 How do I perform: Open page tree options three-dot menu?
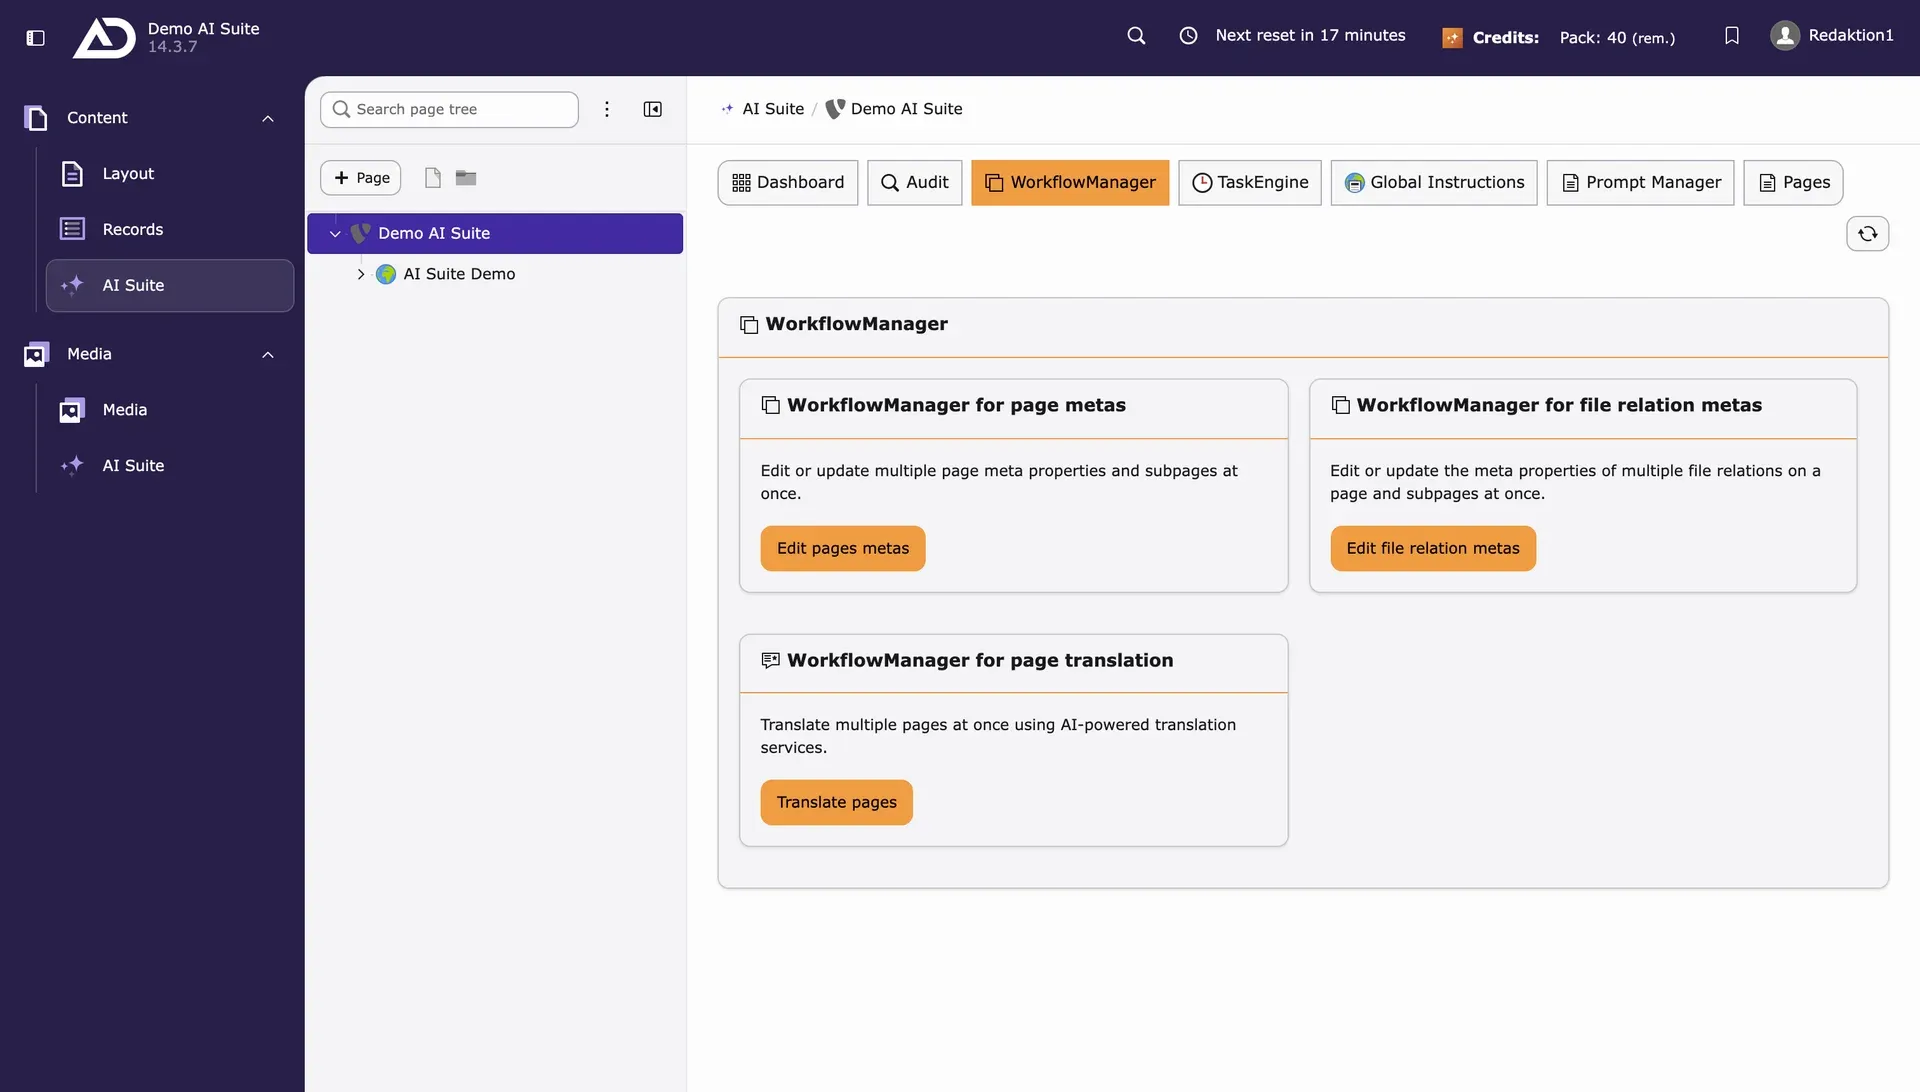607,109
